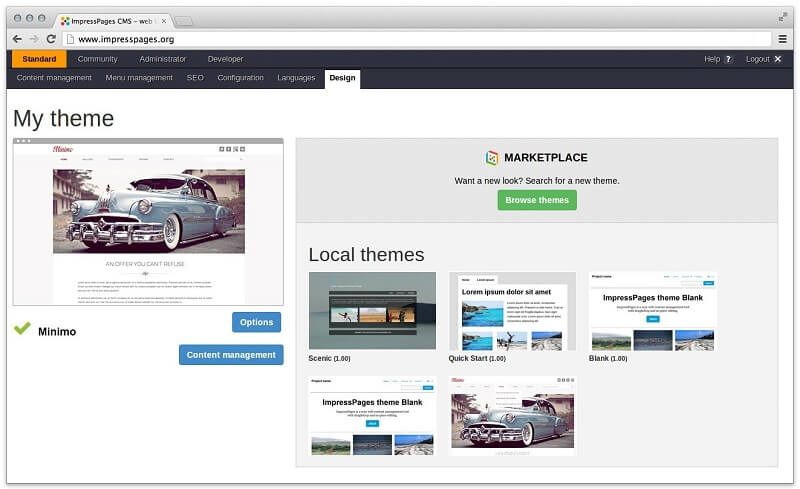Viewport: 800px width, 489px height.
Task: Switch to the Community tab
Action: (97, 59)
